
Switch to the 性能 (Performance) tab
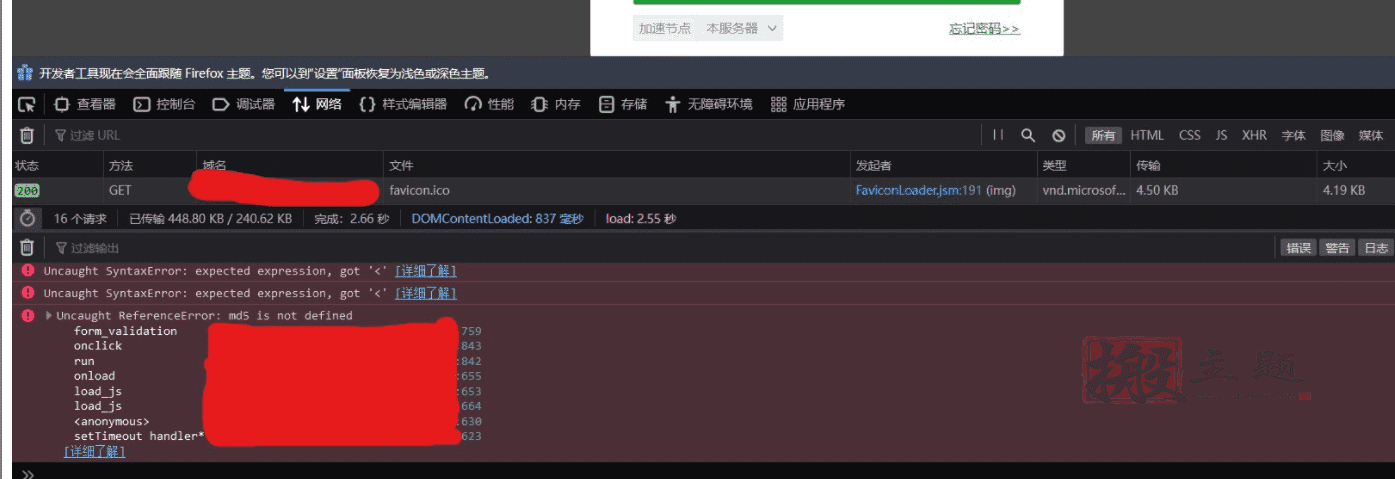(x=489, y=104)
